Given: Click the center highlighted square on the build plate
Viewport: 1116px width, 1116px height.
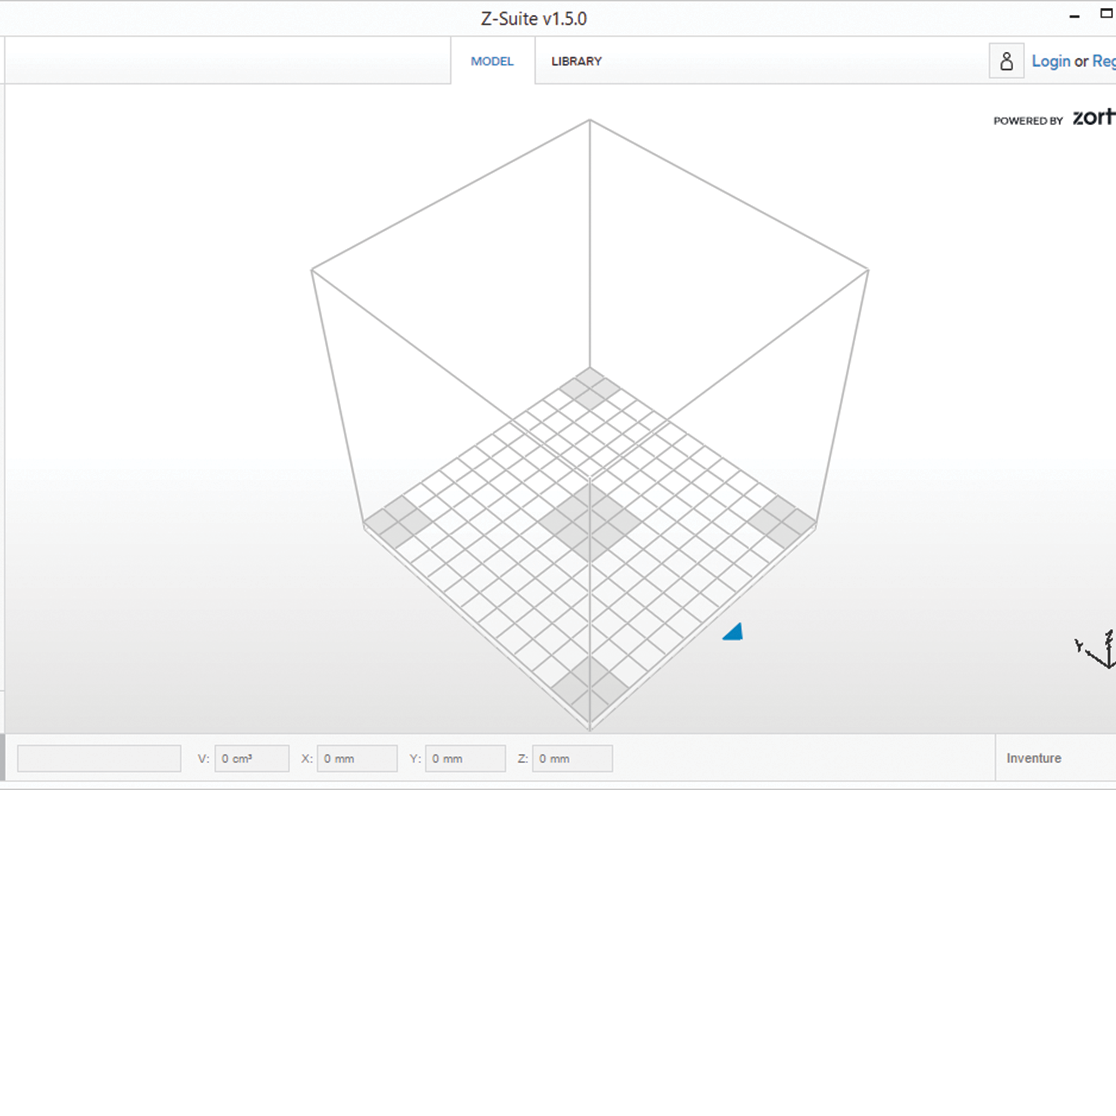Looking at the screenshot, I should pos(589,518).
